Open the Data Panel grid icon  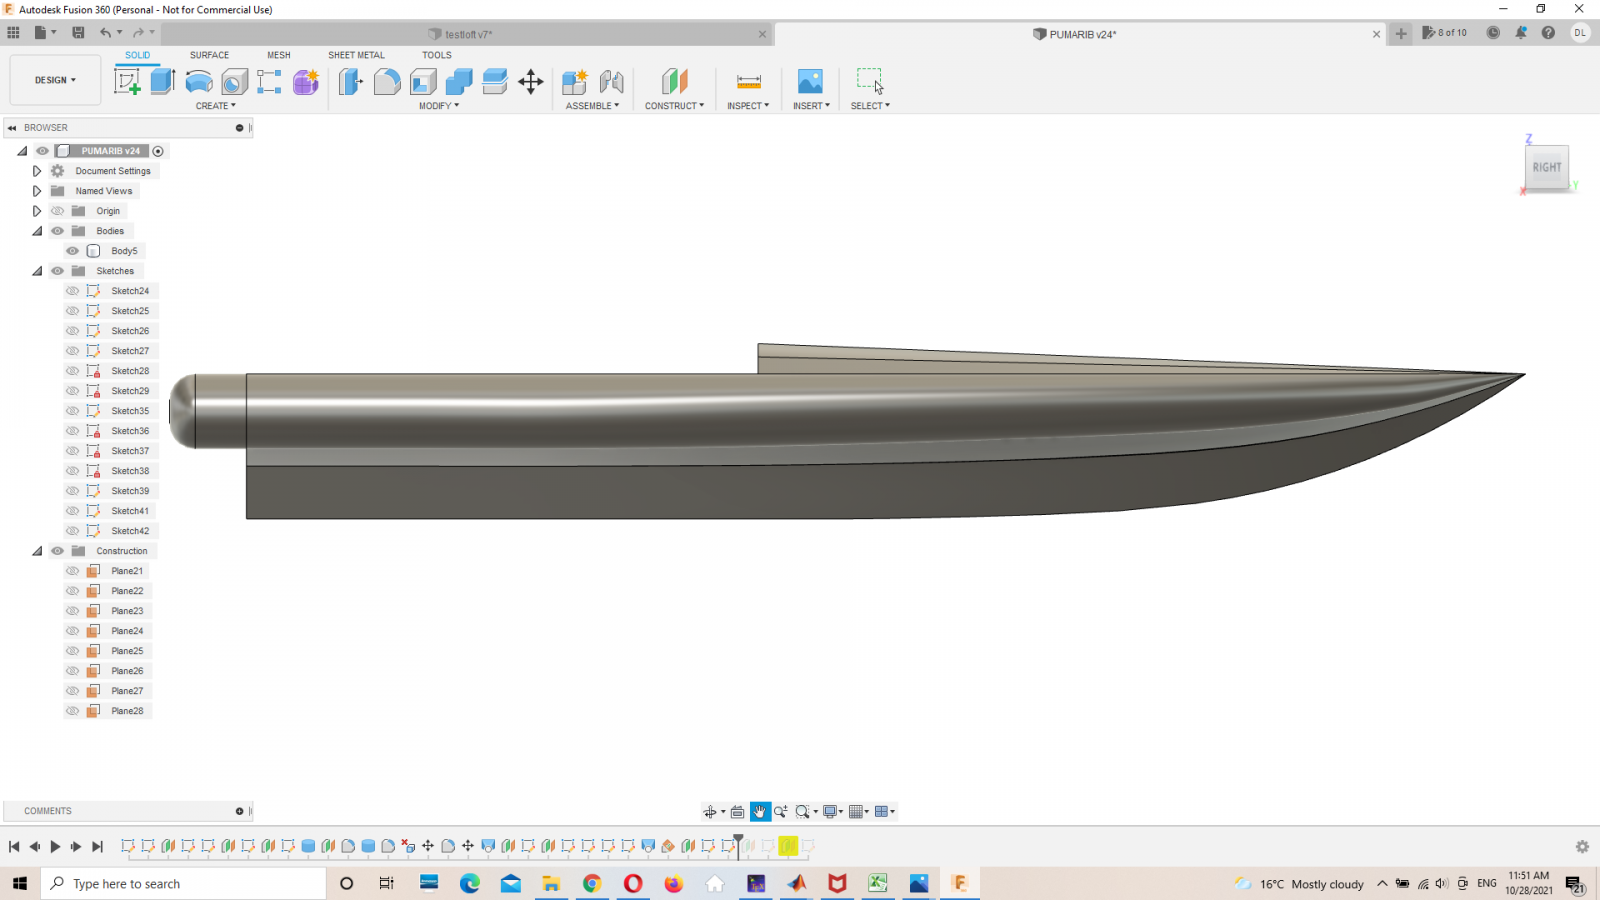point(13,33)
